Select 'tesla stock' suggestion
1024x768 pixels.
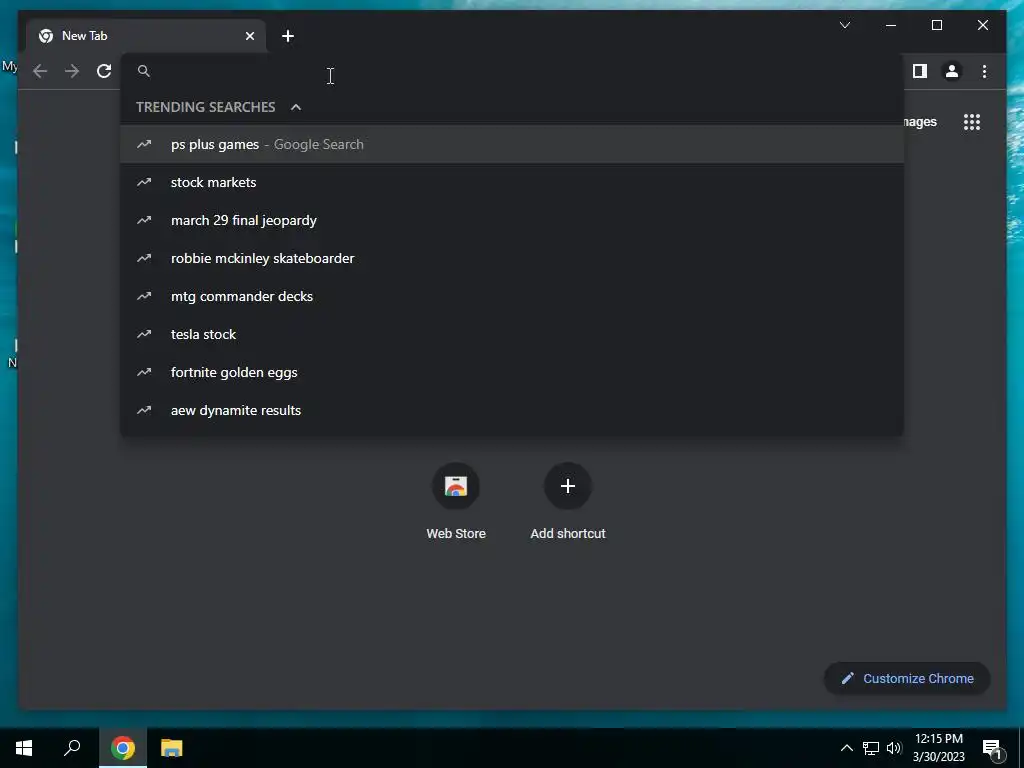[512, 334]
